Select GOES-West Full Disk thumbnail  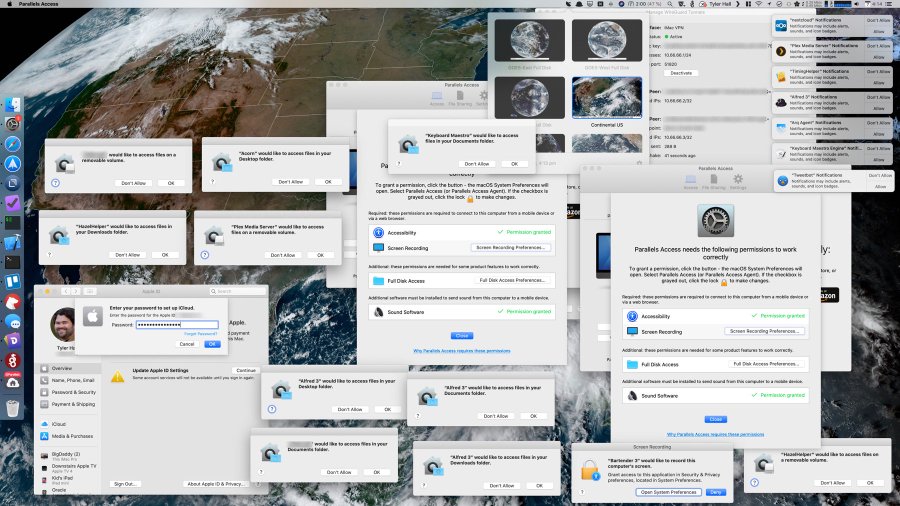(607, 40)
